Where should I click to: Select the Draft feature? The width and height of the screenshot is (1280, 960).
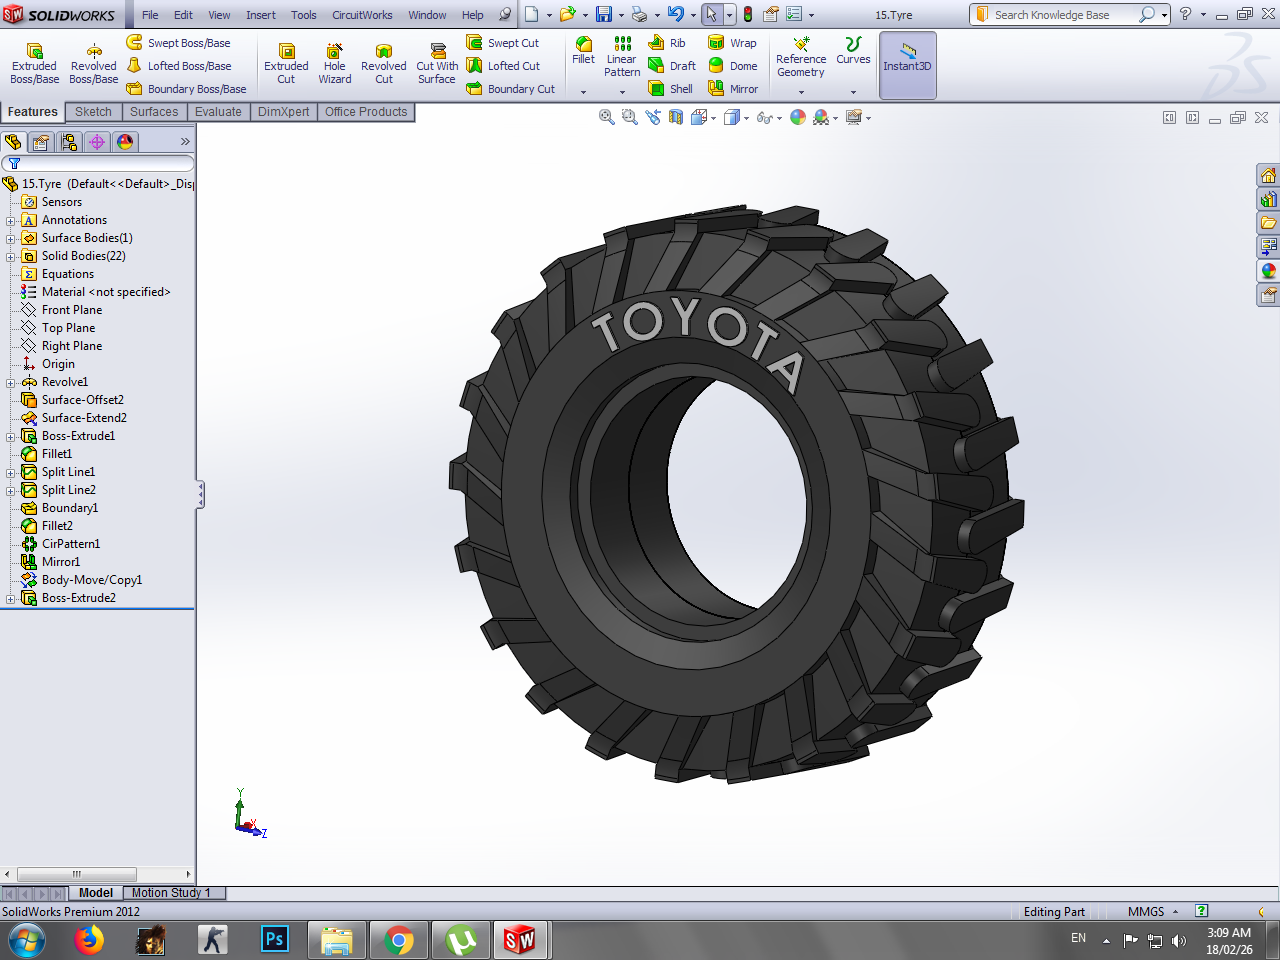click(672, 66)
